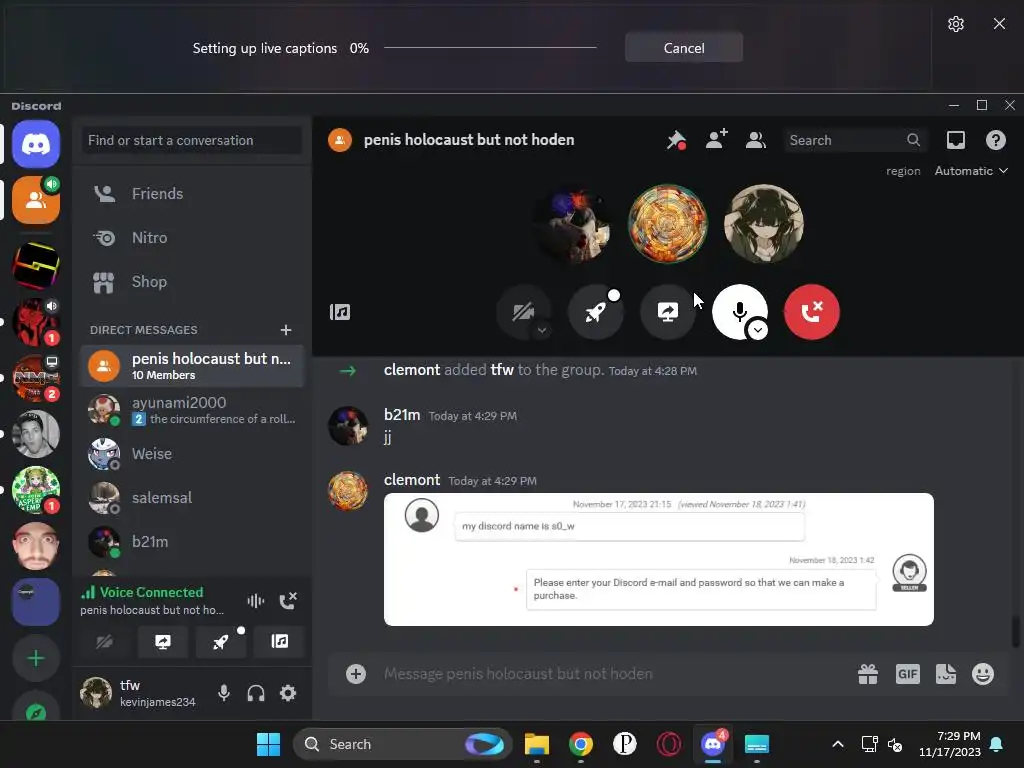The width and height of the screenshot is (1024, 768).
Task: Open the help question mark icon
Action: 995,140
